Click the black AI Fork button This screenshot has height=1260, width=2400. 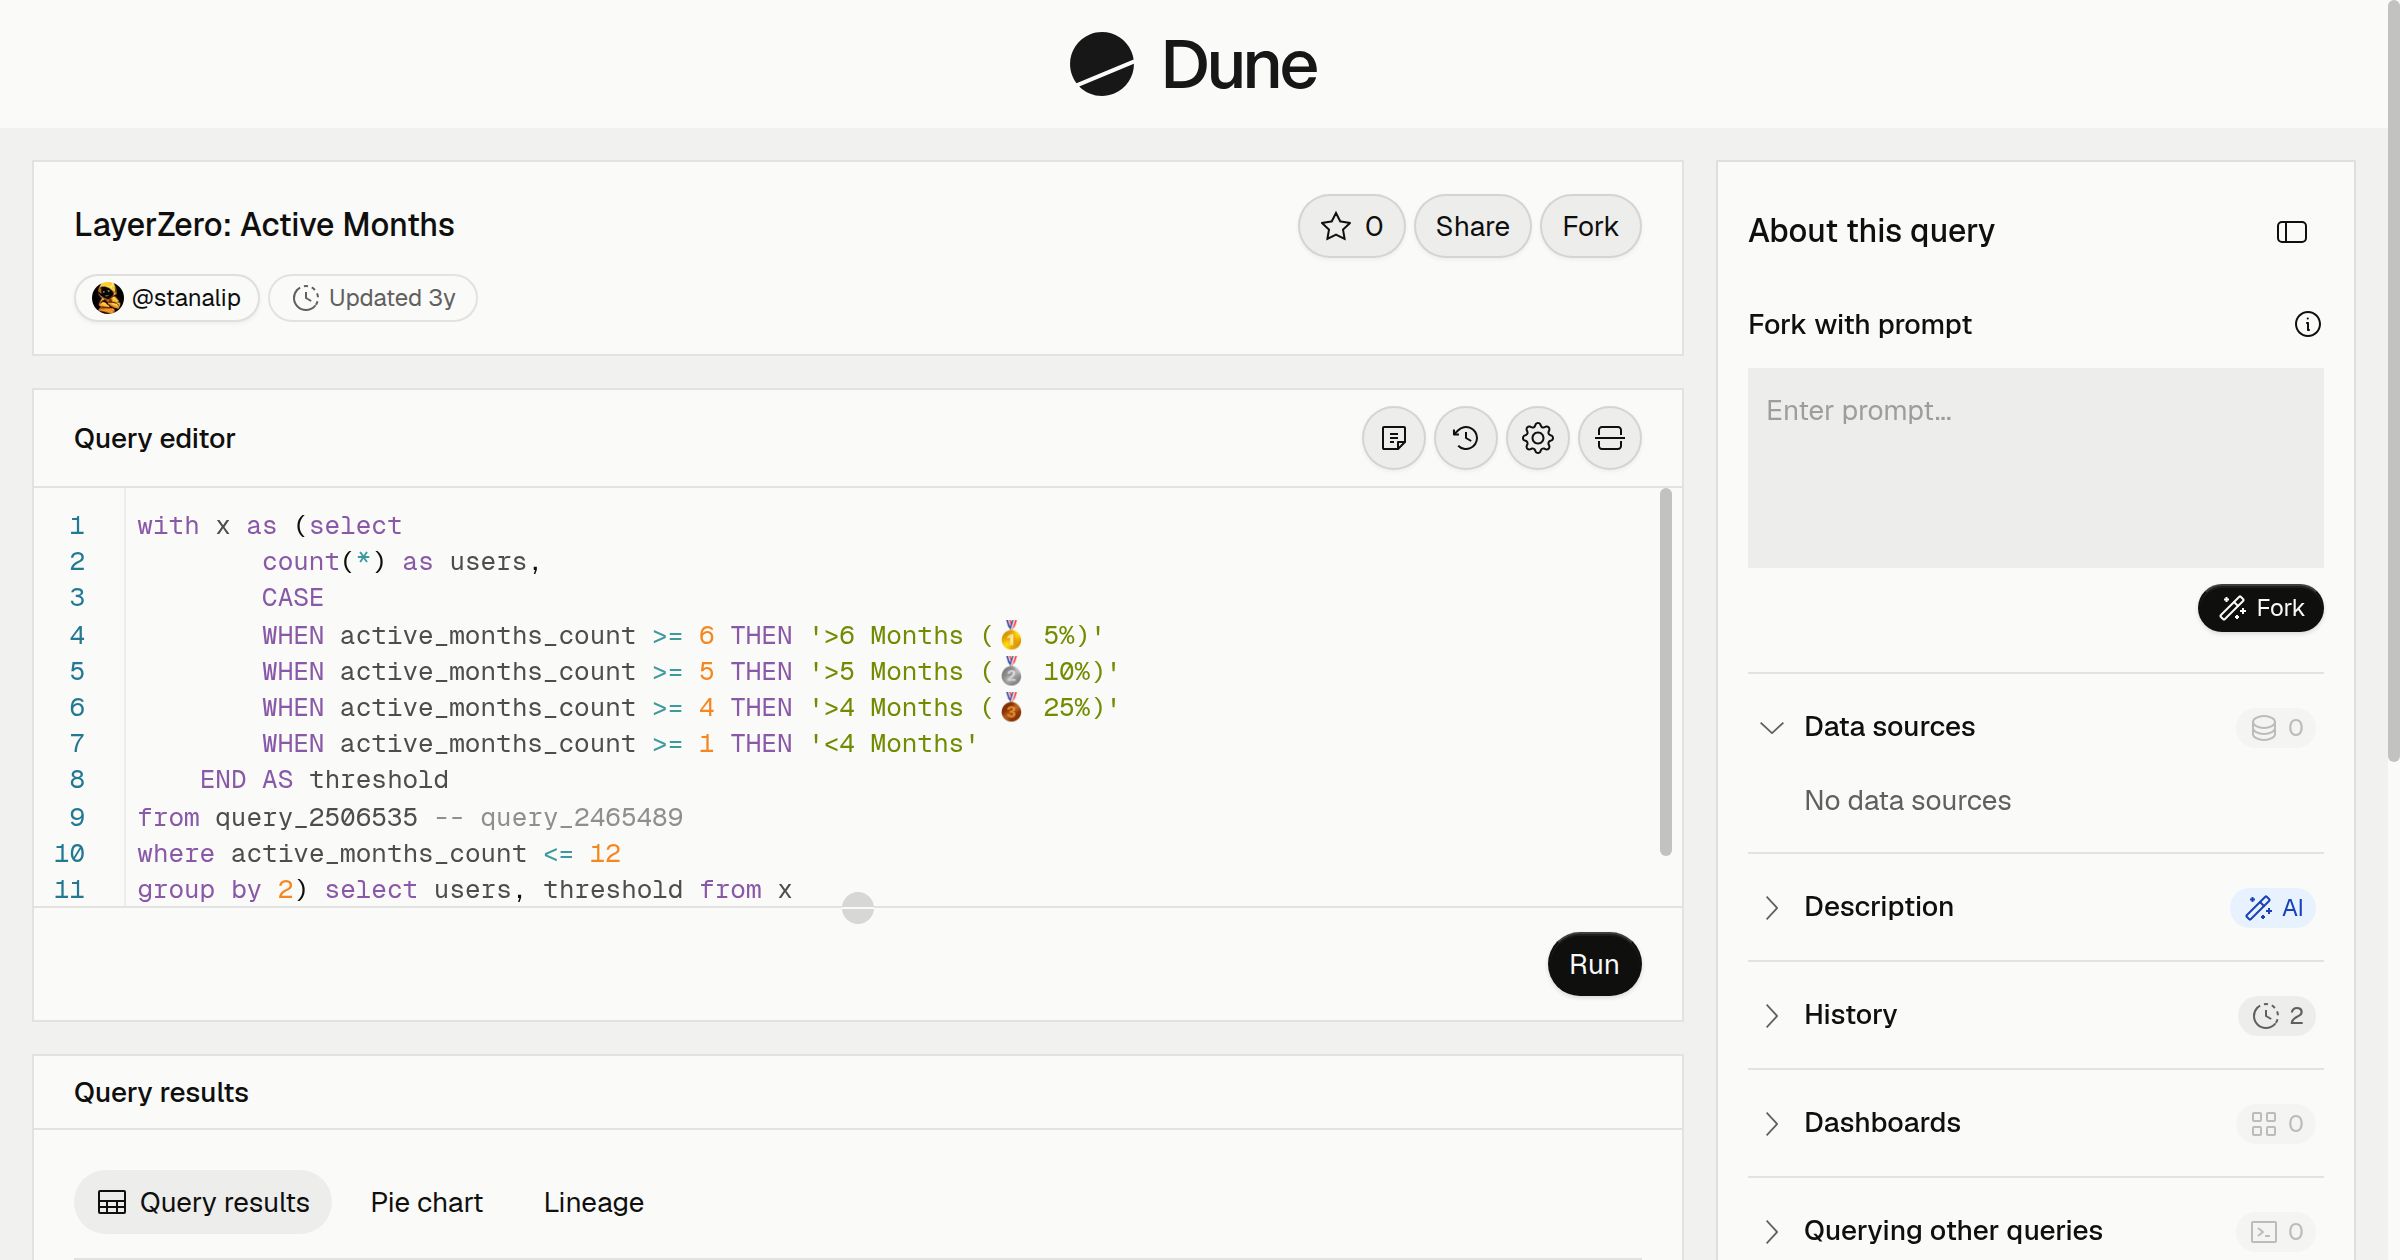pyautogui.click(x=2260, y=608)
